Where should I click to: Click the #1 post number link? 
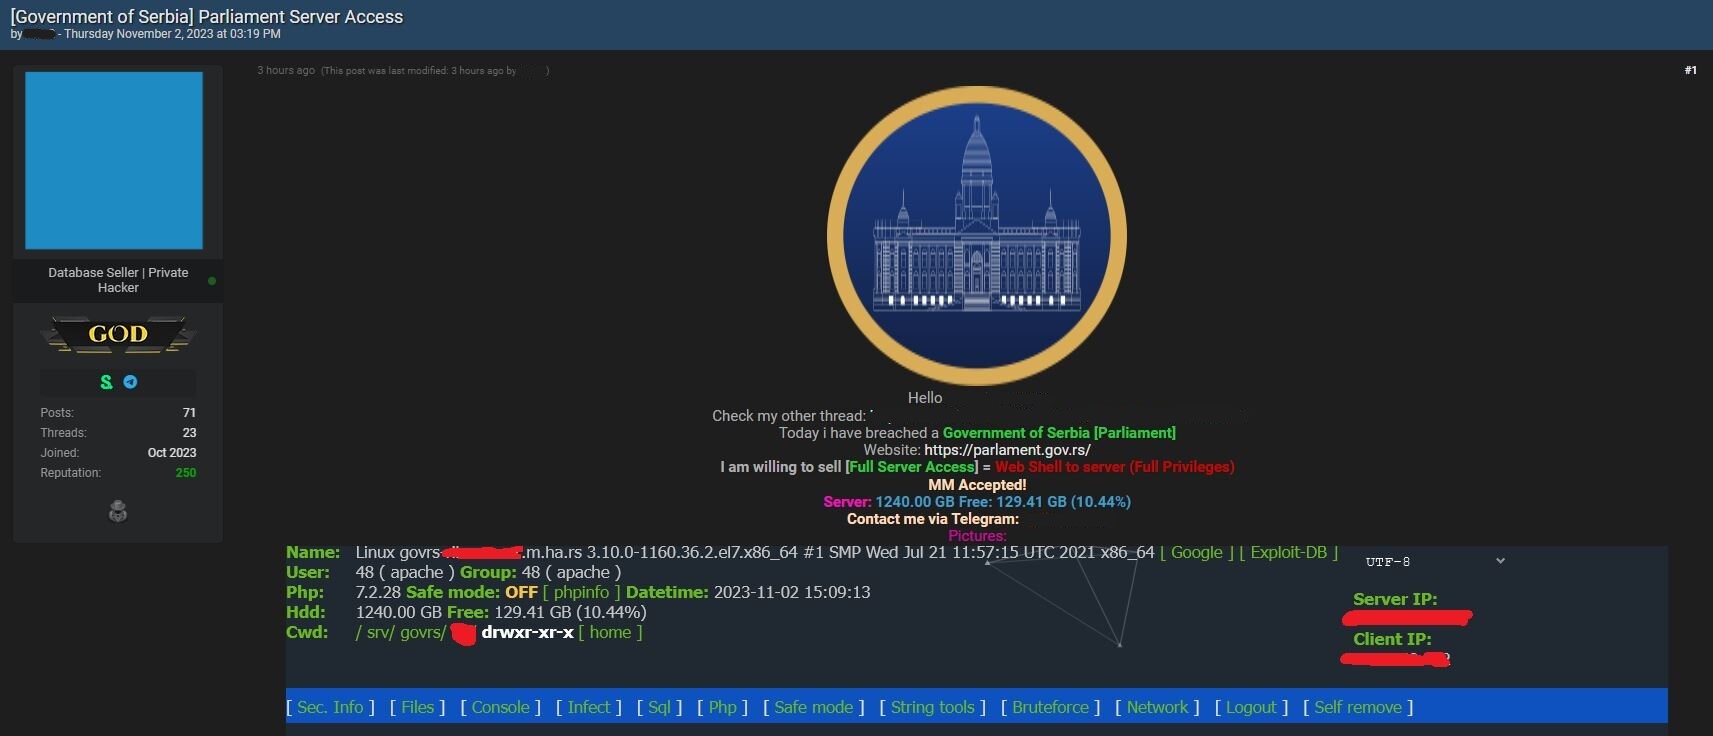click(x=1690, y=70)
